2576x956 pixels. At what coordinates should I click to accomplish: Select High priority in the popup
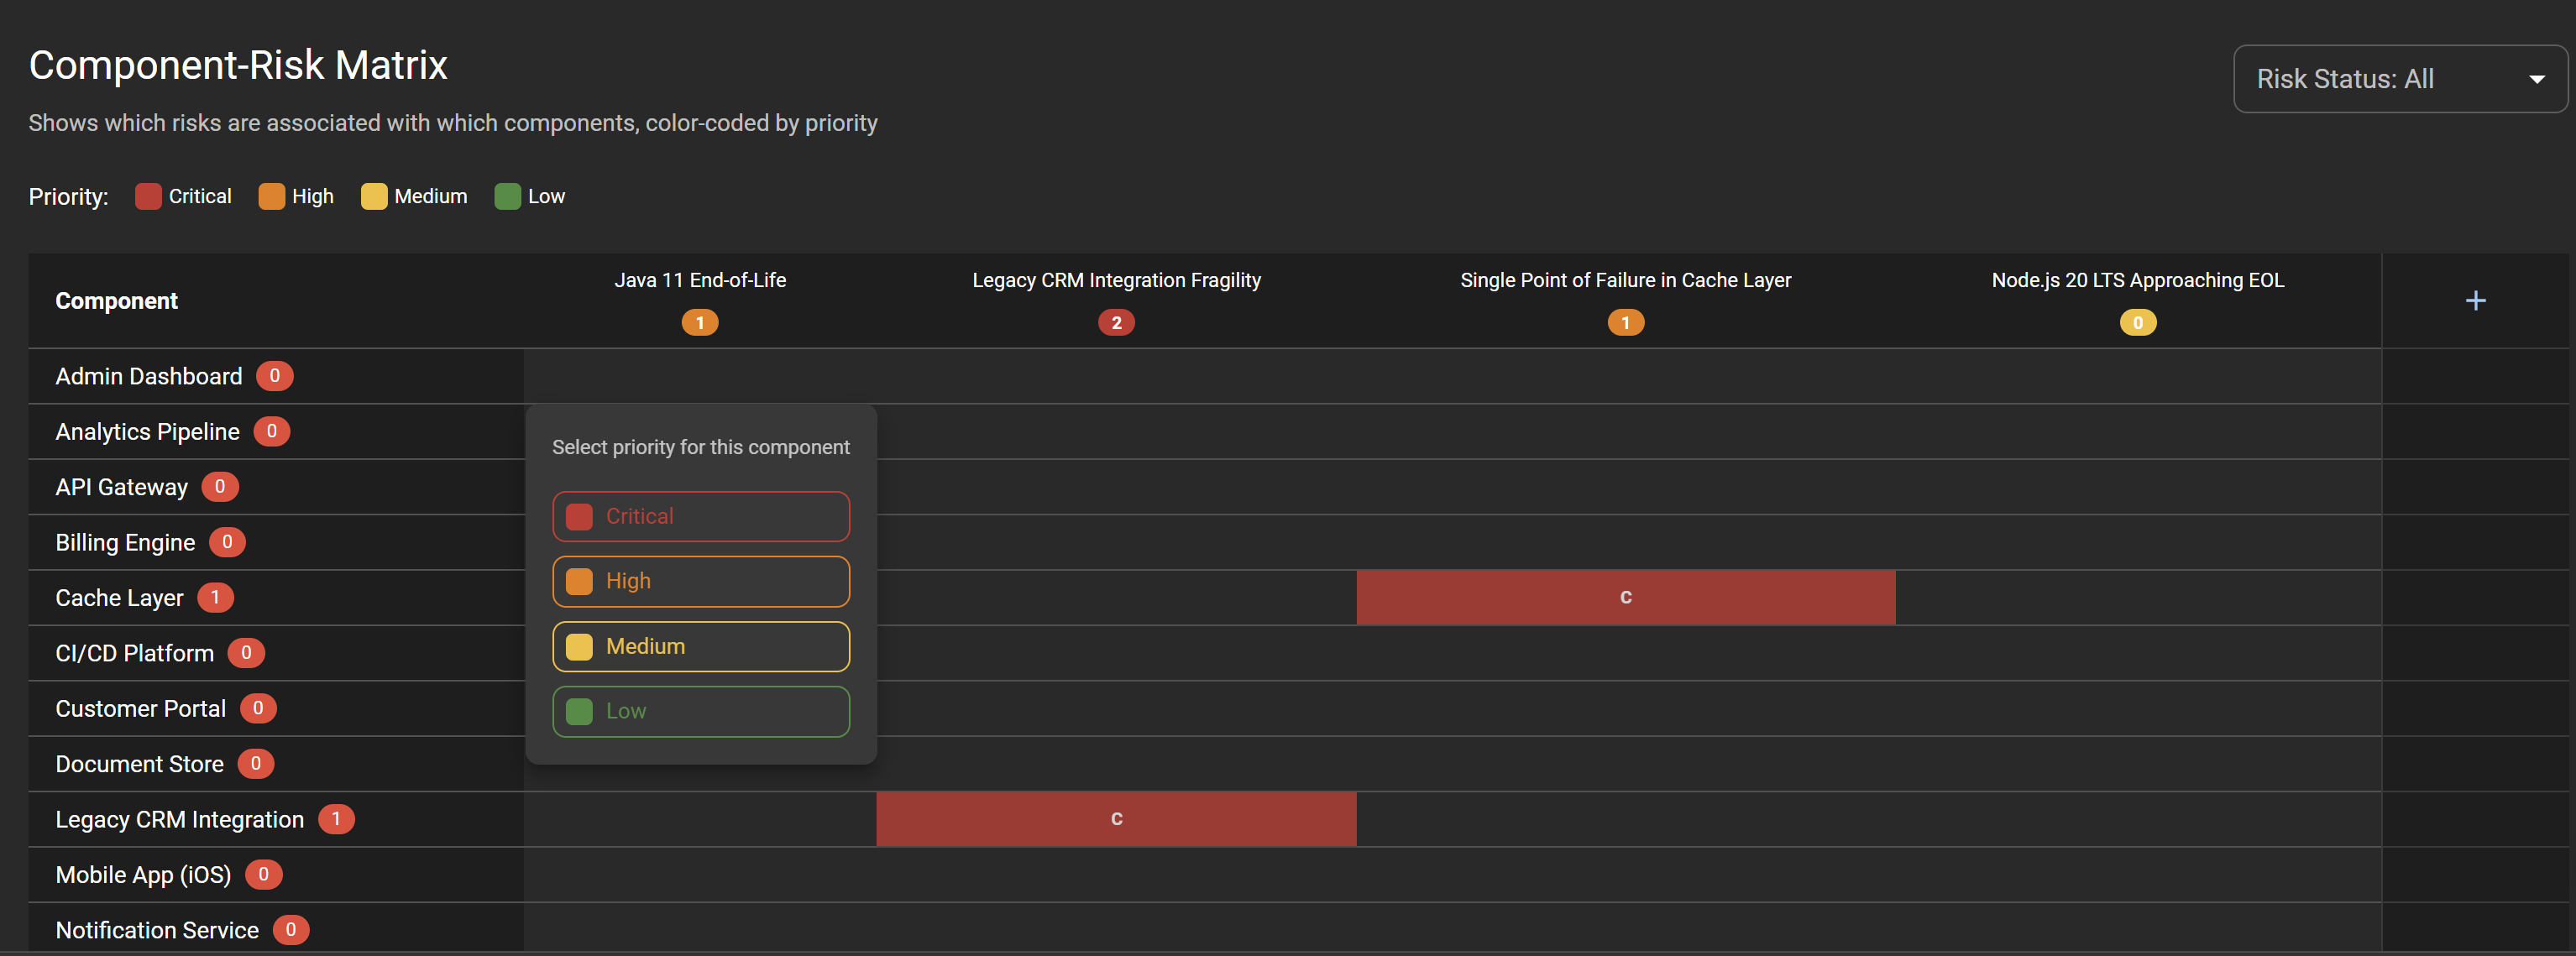tap(700, 581)
